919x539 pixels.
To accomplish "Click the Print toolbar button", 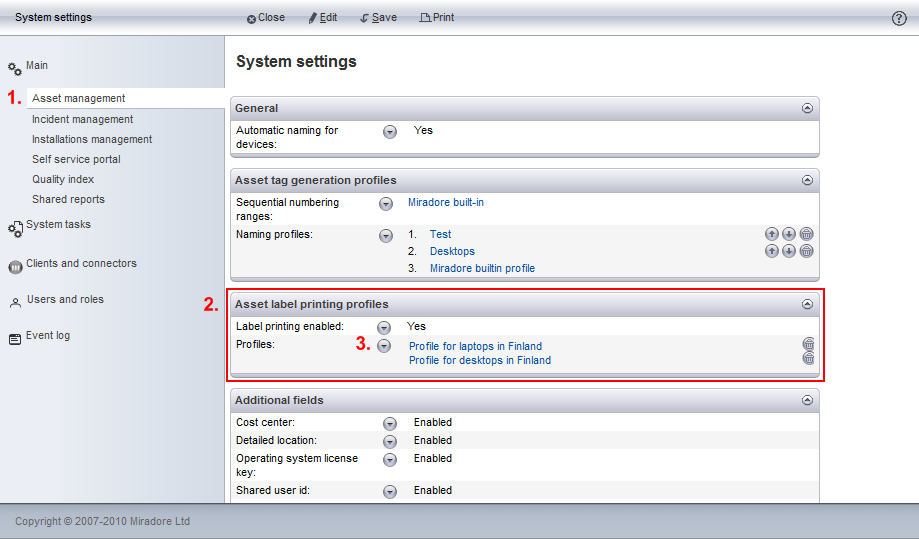I will [x=437, y=18].
